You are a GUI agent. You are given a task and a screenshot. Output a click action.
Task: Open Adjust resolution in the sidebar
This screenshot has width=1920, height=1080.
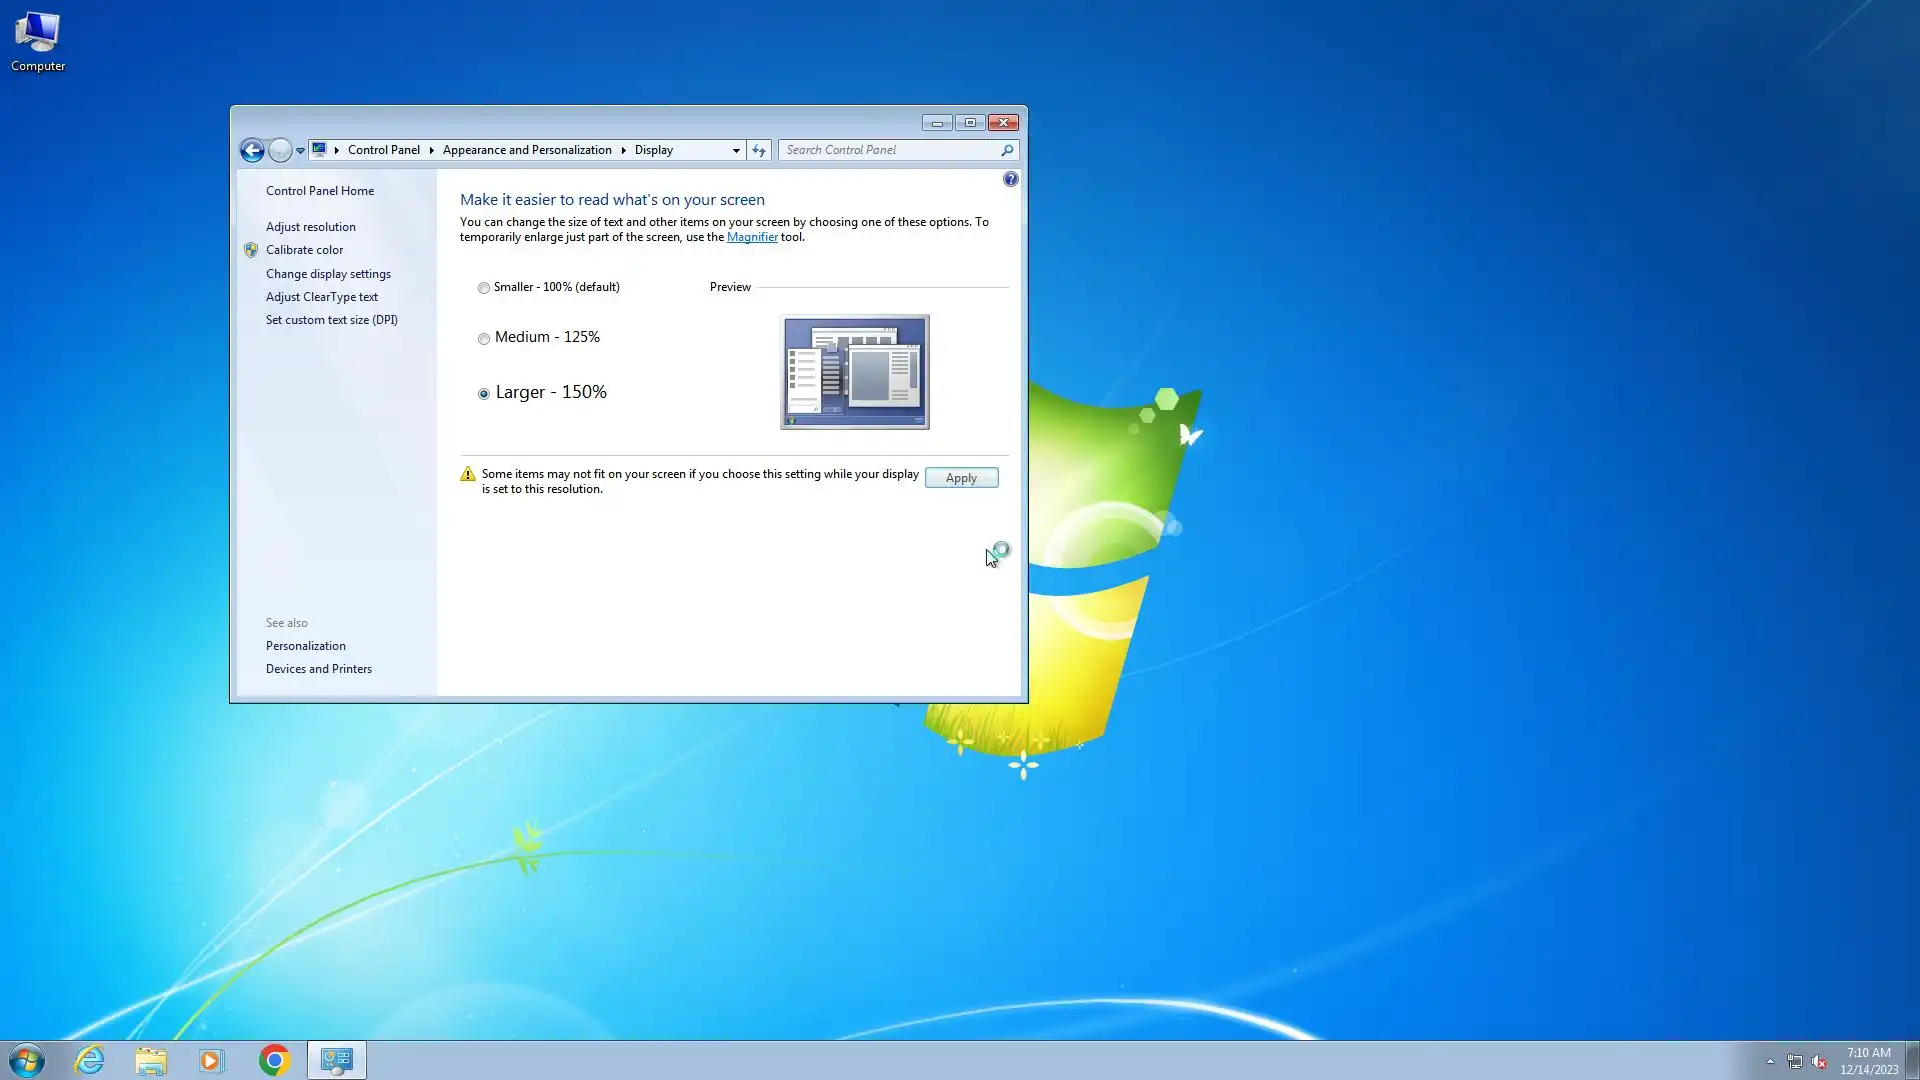pos(310,227)
